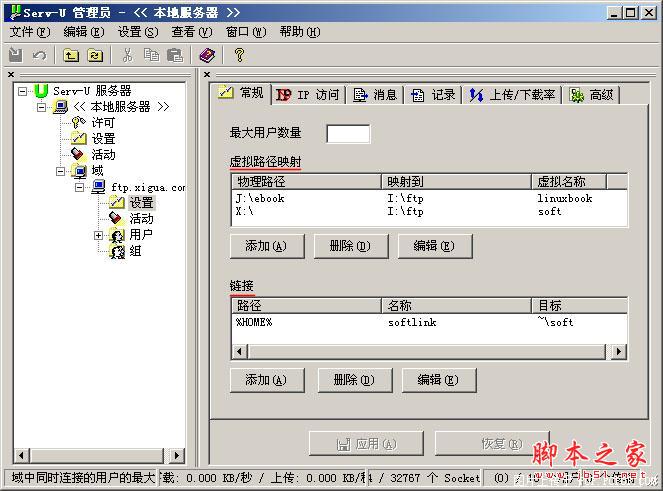This screenshot has width=663, height=491.
Task: Click 编辑(E) under virtual path mapping
Action: [x=435, y=246]
